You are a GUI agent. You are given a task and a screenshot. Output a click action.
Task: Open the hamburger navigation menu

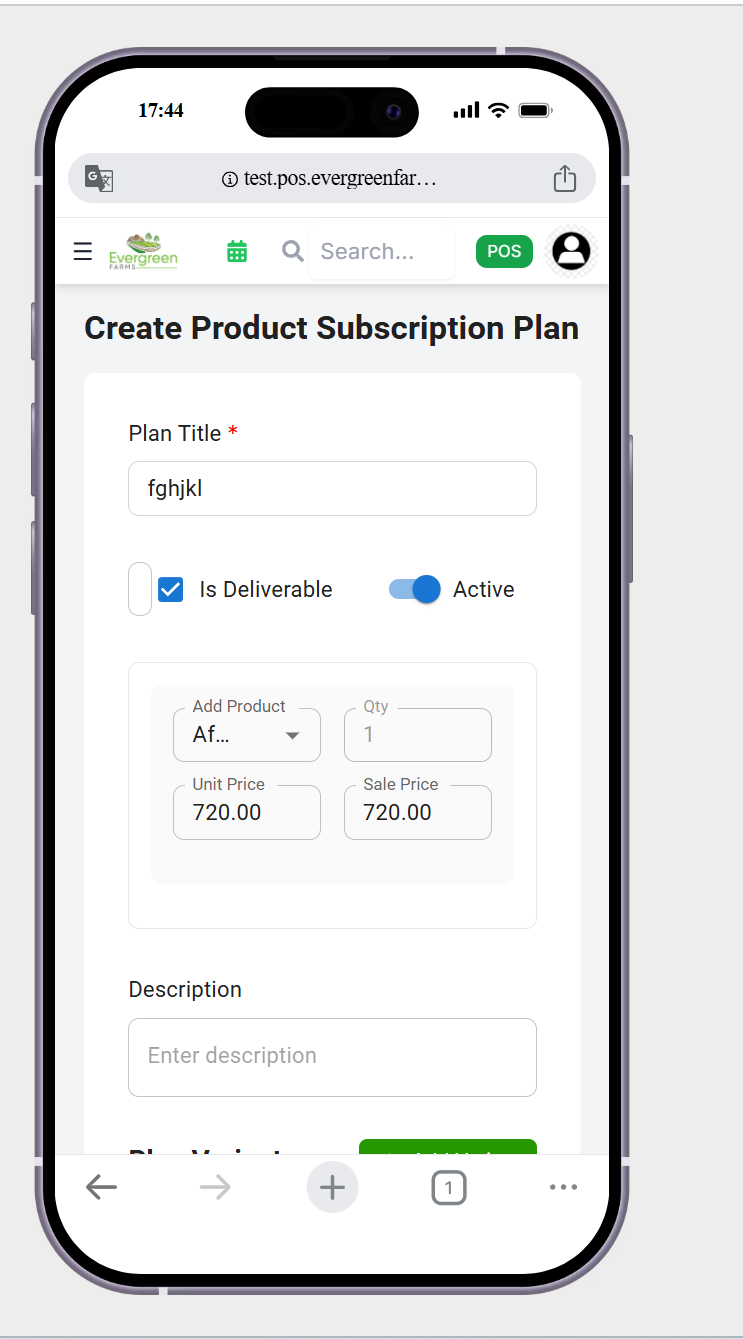click(x=82, y=251)
